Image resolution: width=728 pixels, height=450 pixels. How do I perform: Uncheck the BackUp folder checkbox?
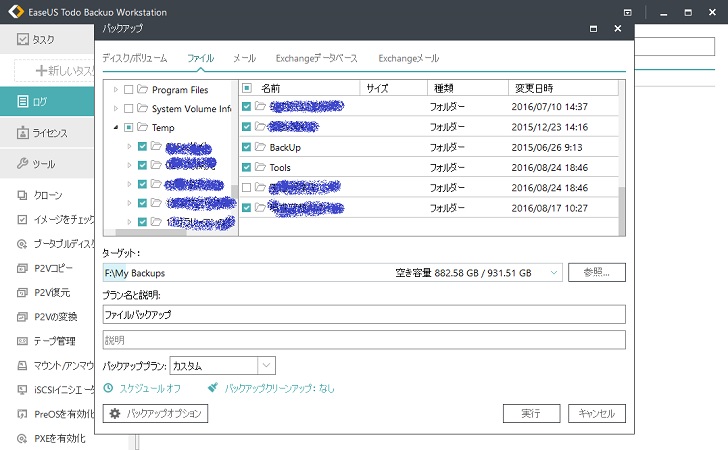click(247, 147)
